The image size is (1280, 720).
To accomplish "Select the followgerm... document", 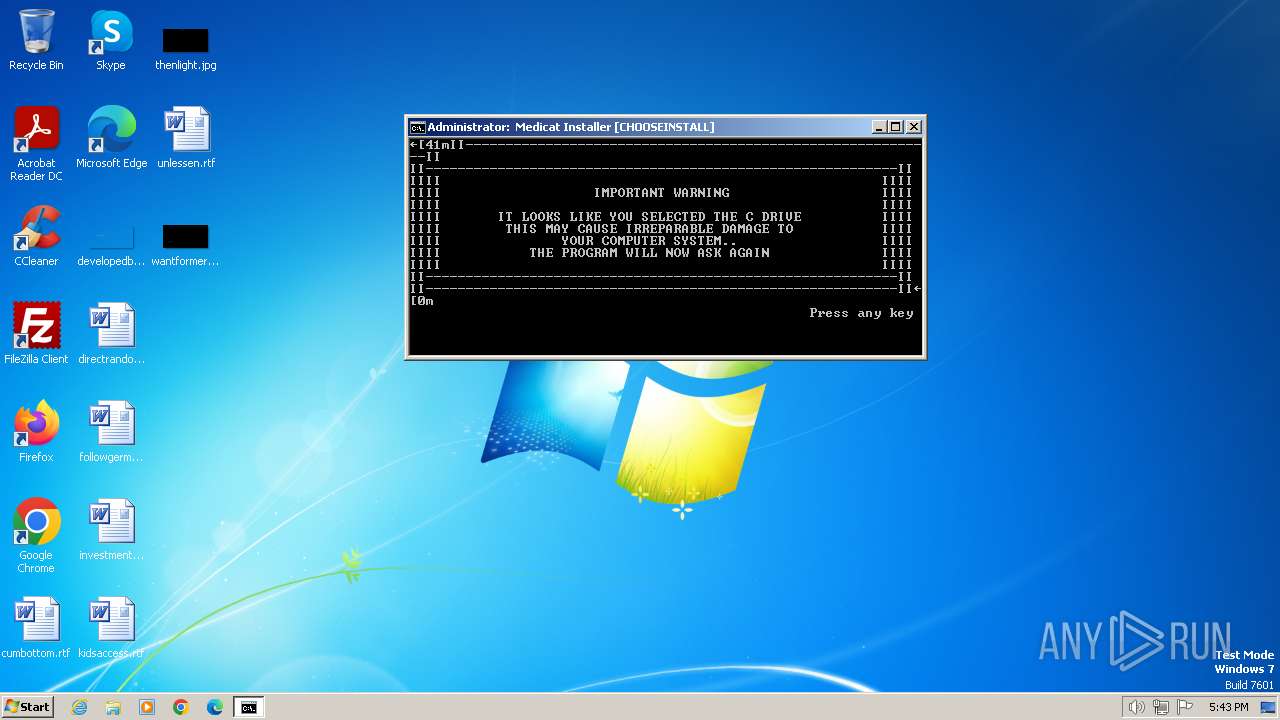I will pyautogui.click(x=111, y=432).
